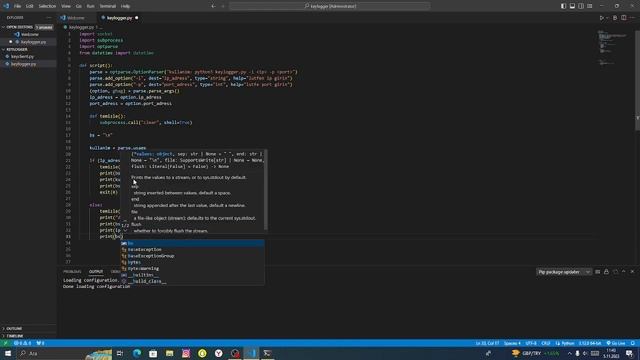Select the BaseExceptionGroup suggestion
640x360 pixels.
192,256
